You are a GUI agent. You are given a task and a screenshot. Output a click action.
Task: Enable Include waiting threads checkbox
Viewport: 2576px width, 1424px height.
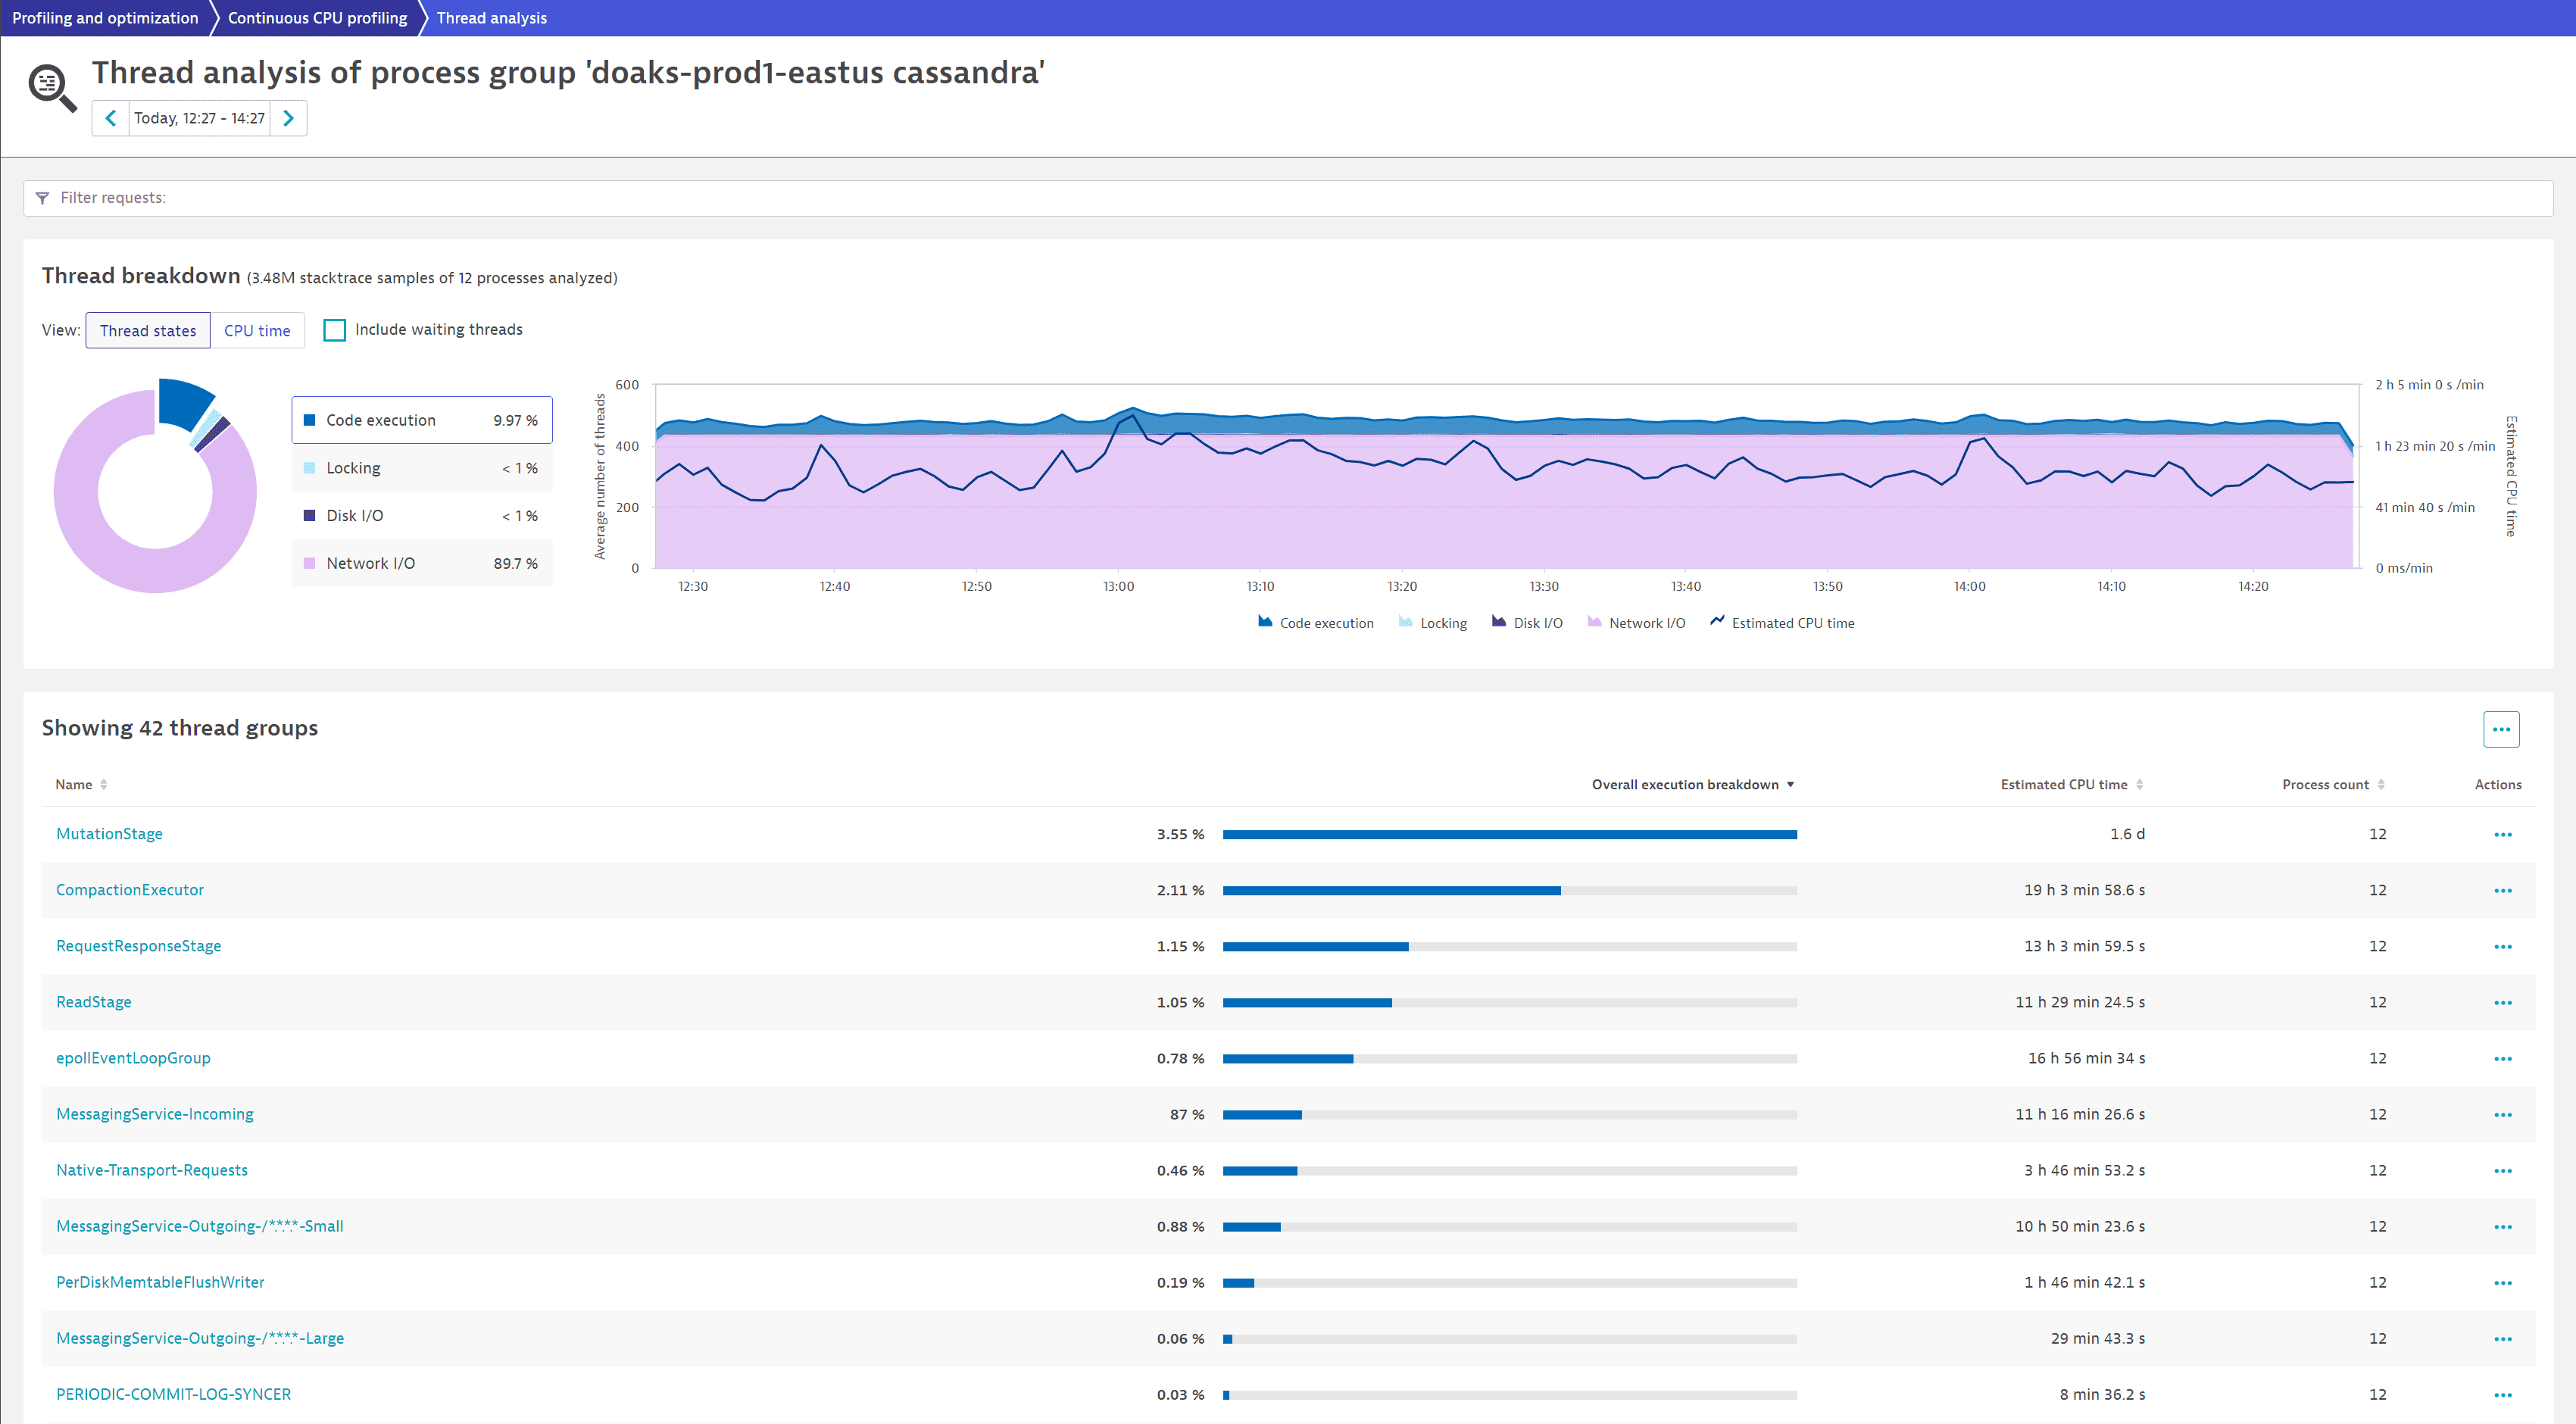tap(335, 330)
